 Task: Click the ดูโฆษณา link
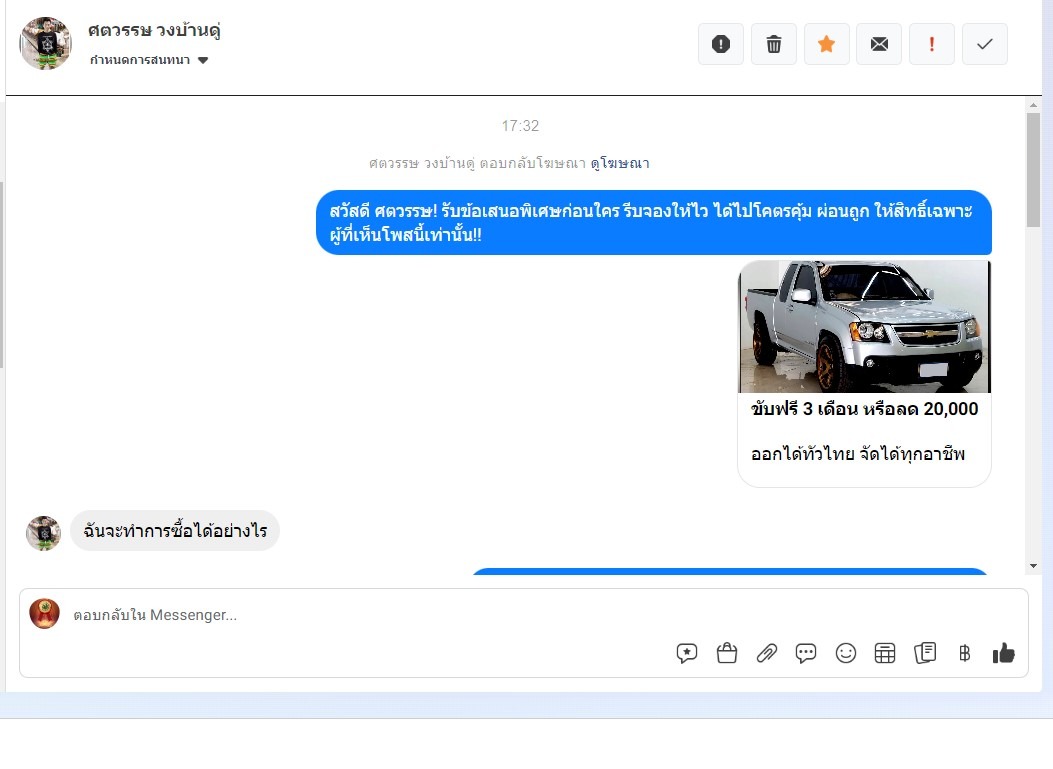619,163
